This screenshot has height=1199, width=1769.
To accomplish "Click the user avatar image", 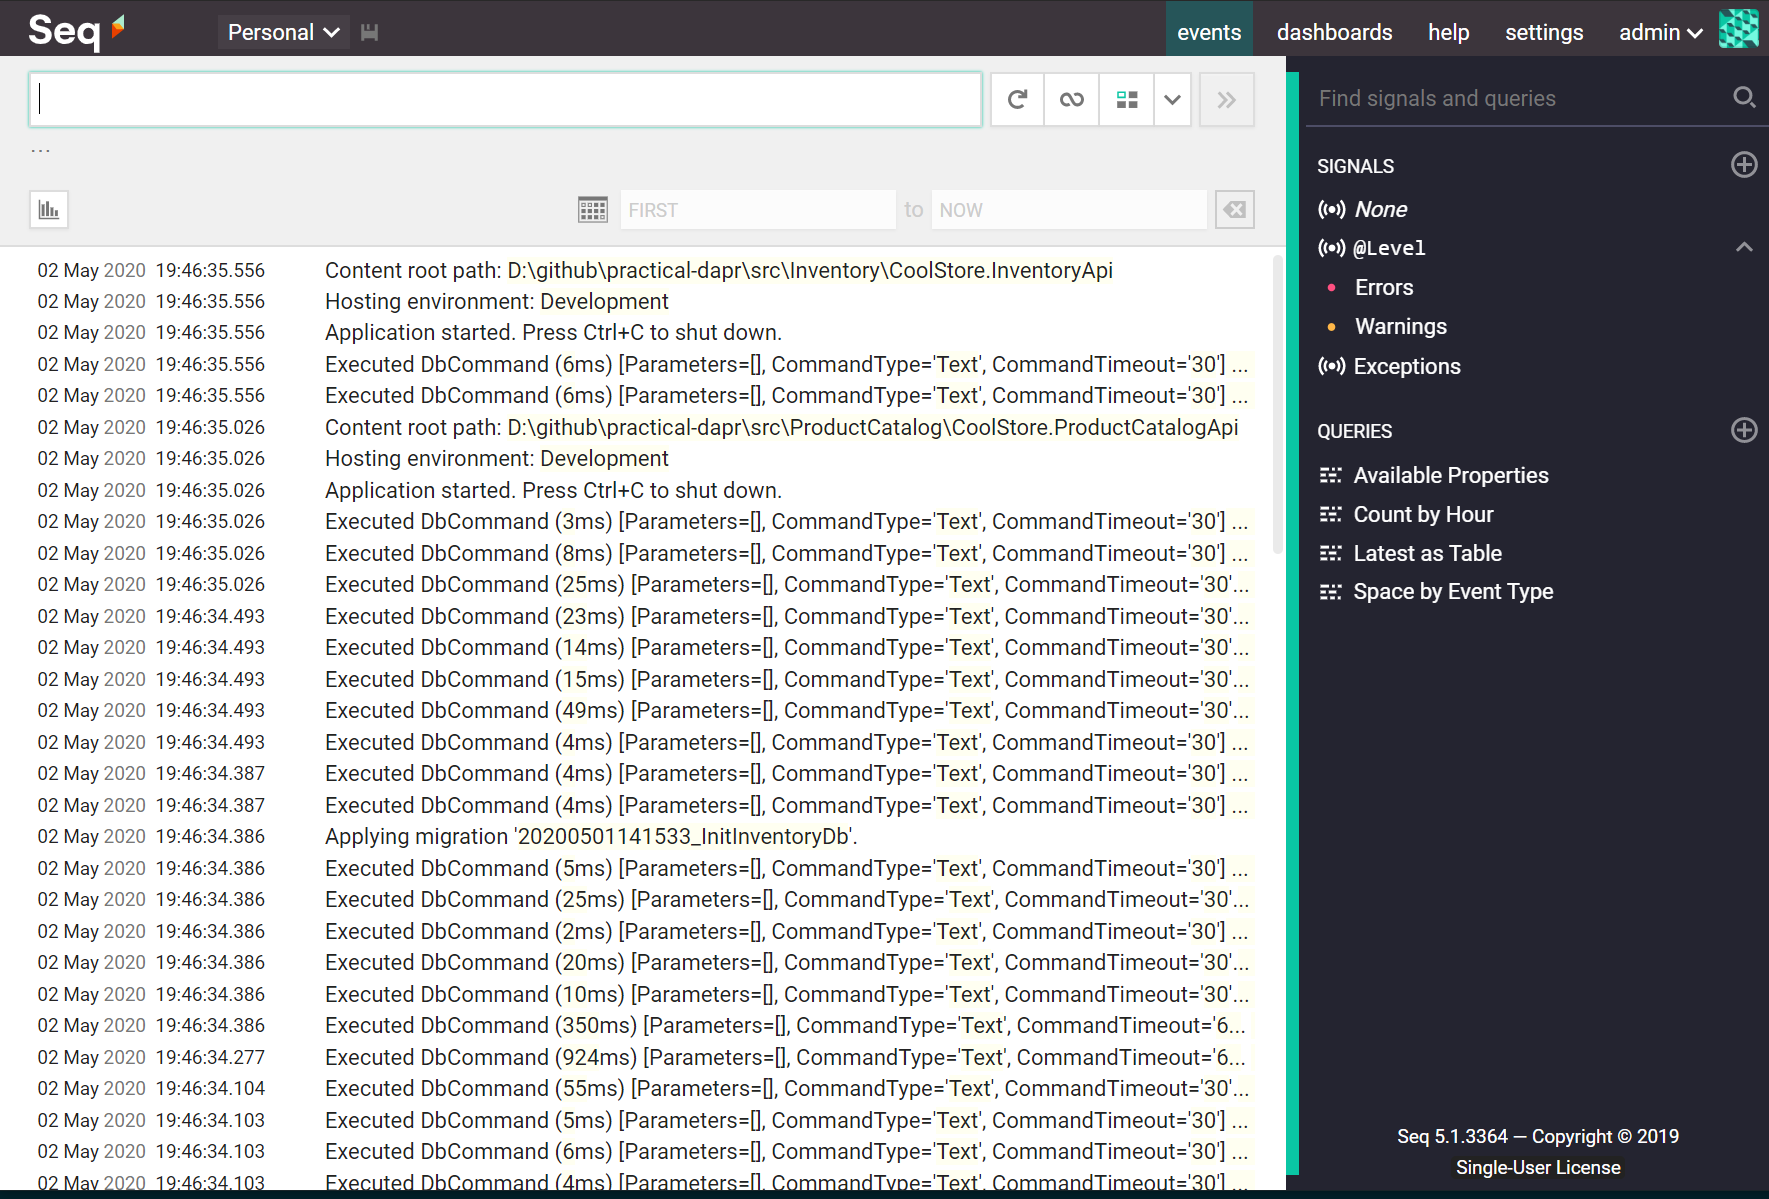I will pos(1738,28).
